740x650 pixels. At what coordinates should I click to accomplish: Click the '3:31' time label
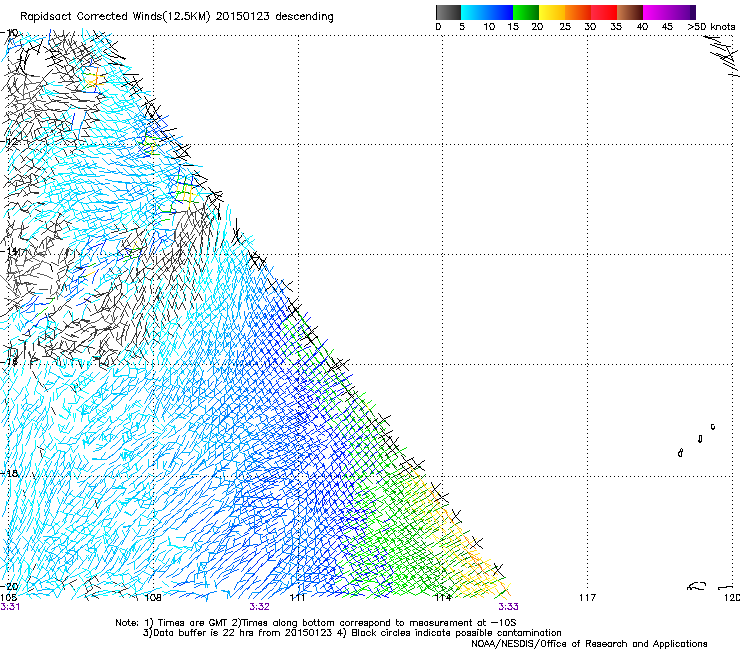point(10,607)
